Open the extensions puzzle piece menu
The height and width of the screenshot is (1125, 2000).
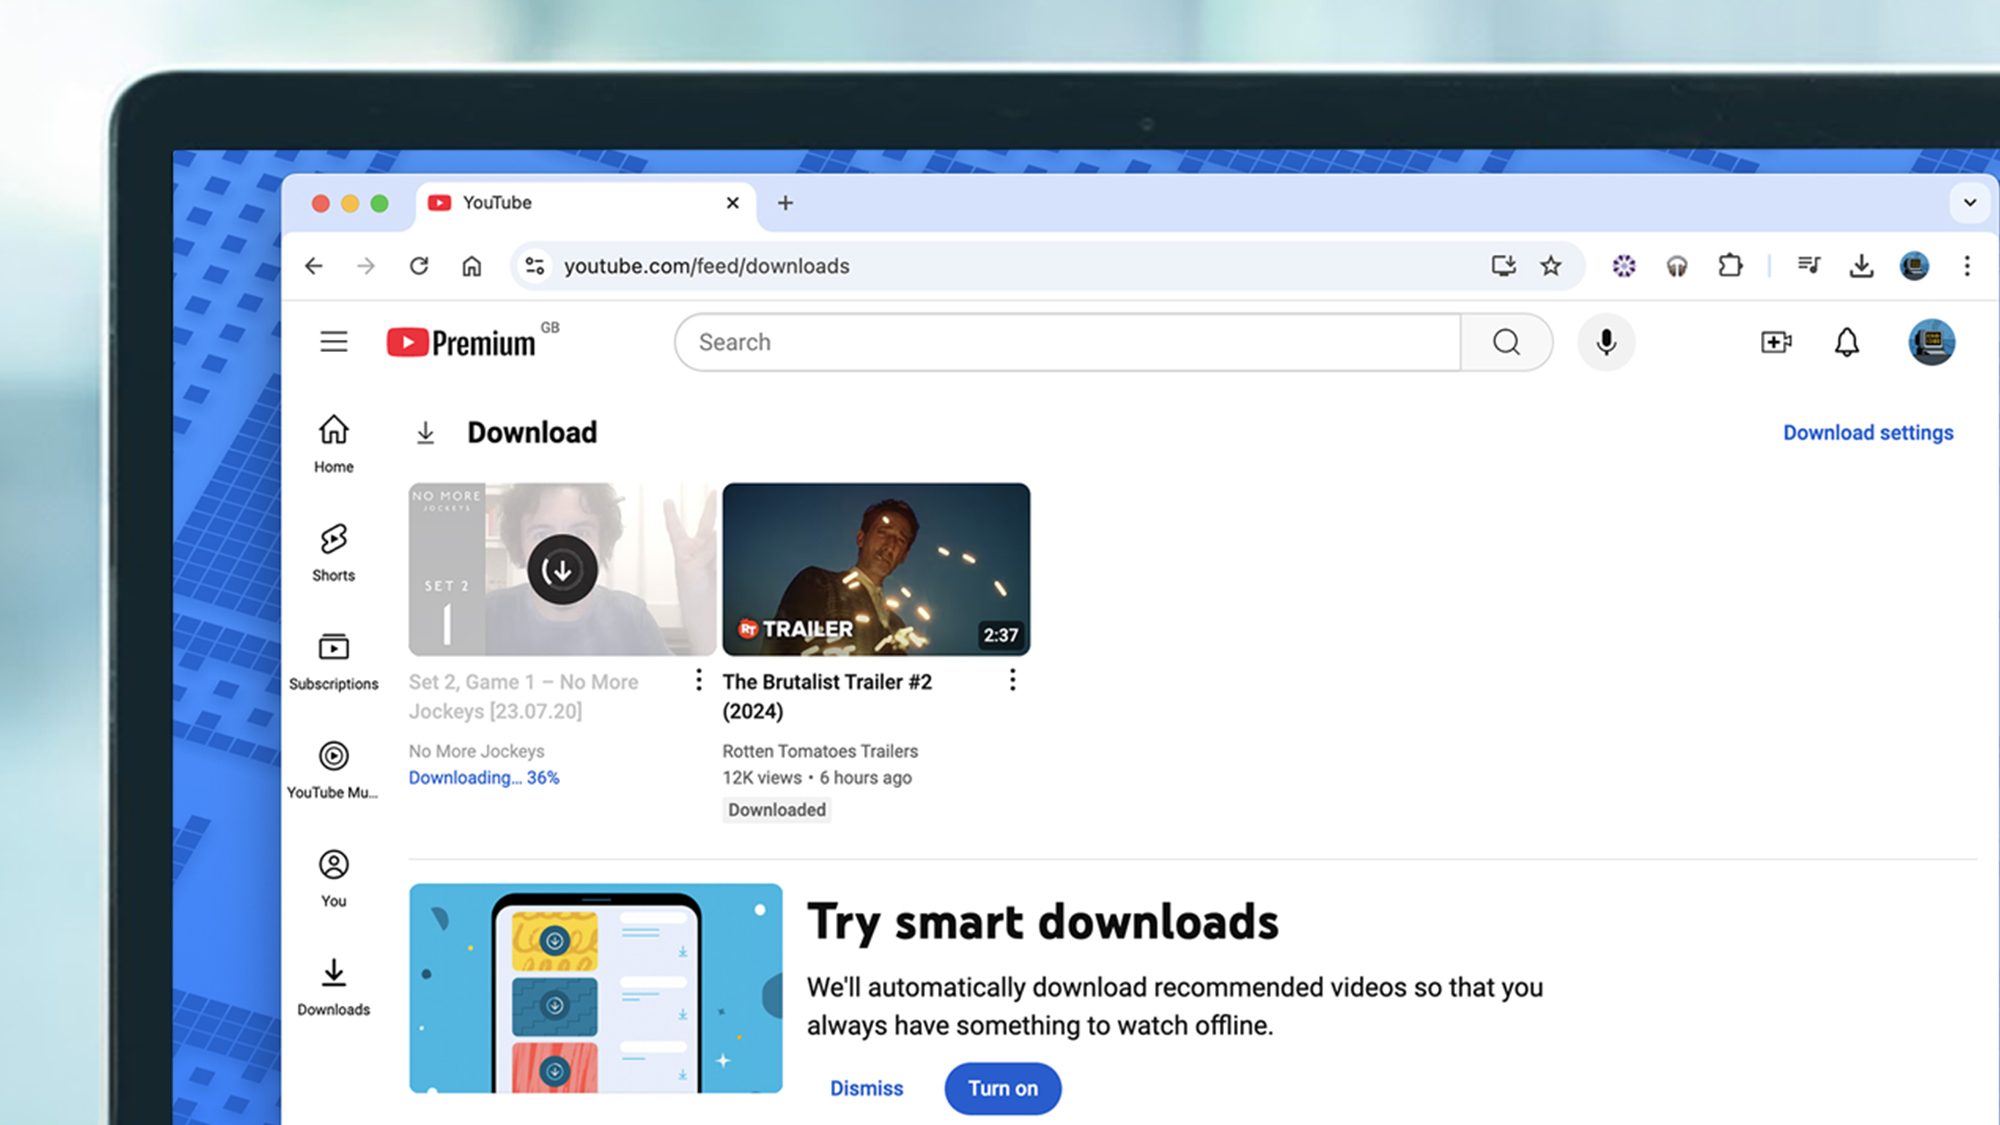click(x=1730, y=265)
